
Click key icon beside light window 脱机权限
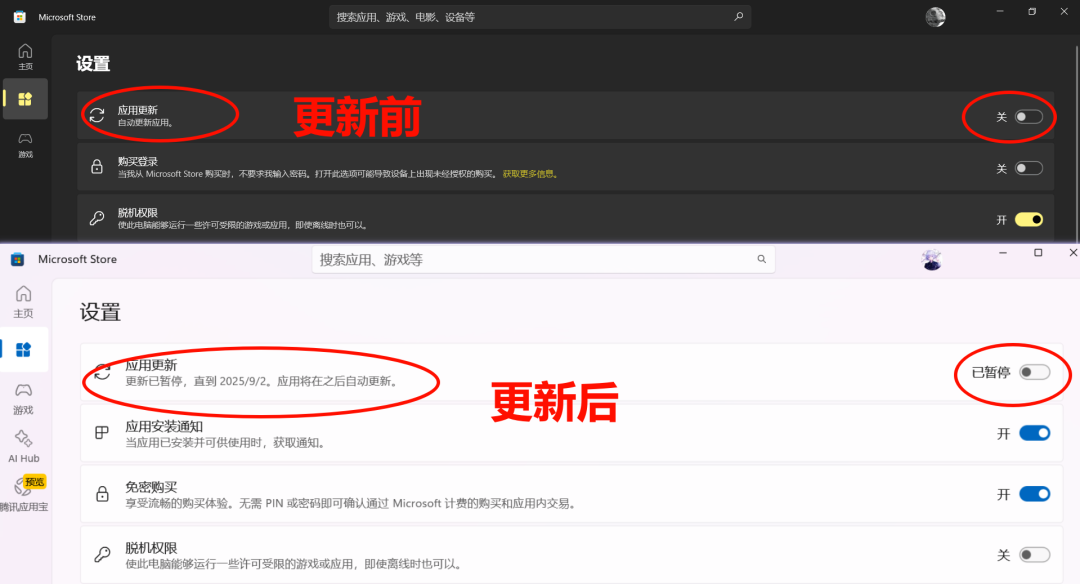point(102,554)
